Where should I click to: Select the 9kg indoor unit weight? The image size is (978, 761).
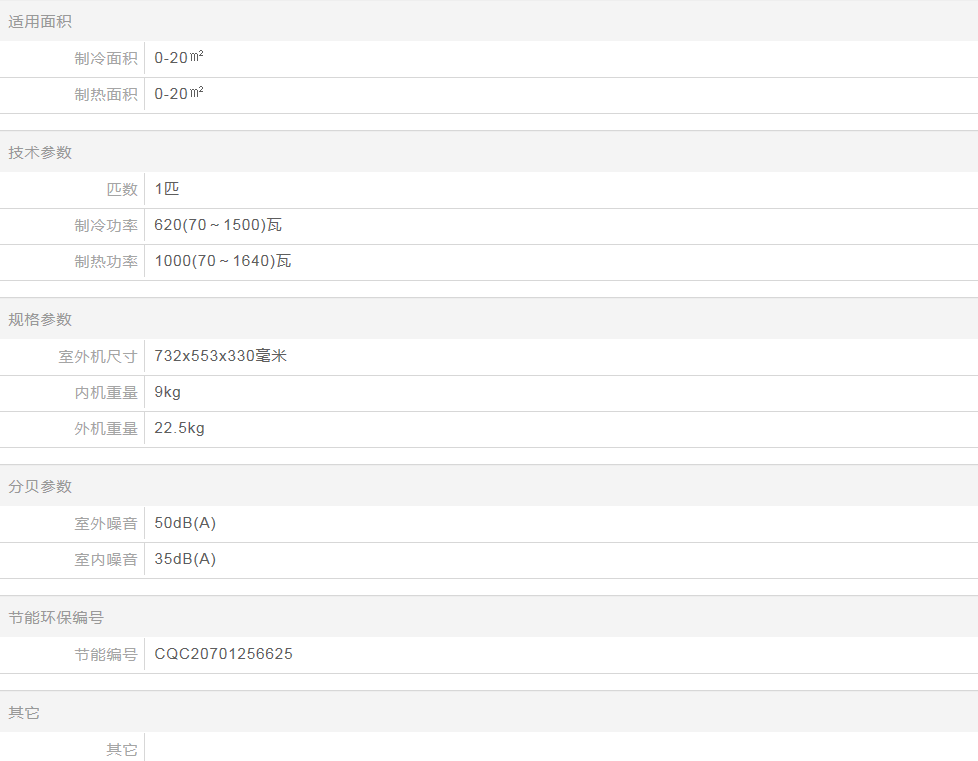tap(167, 392)
